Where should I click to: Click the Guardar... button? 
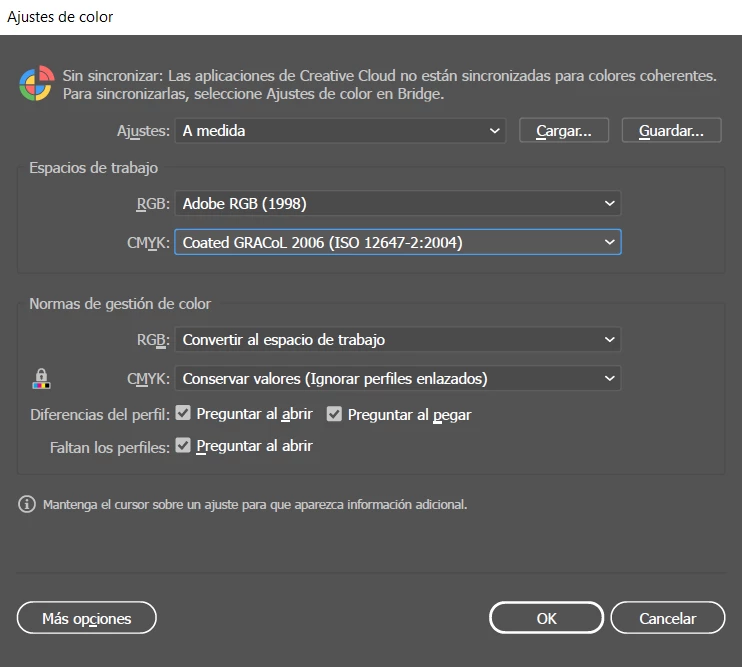click(x=671, y=131)
